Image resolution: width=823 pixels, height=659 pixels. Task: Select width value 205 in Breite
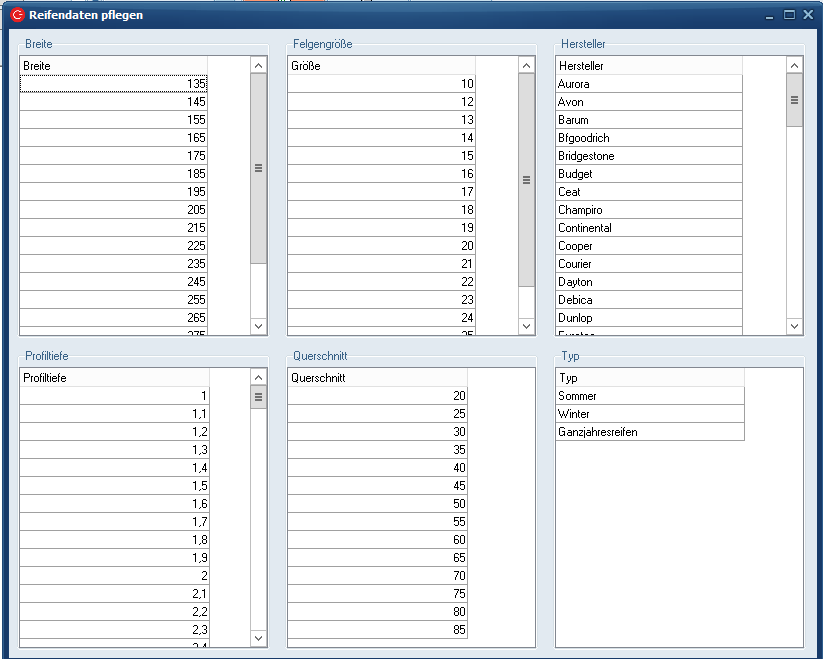(x=113, y=210)
